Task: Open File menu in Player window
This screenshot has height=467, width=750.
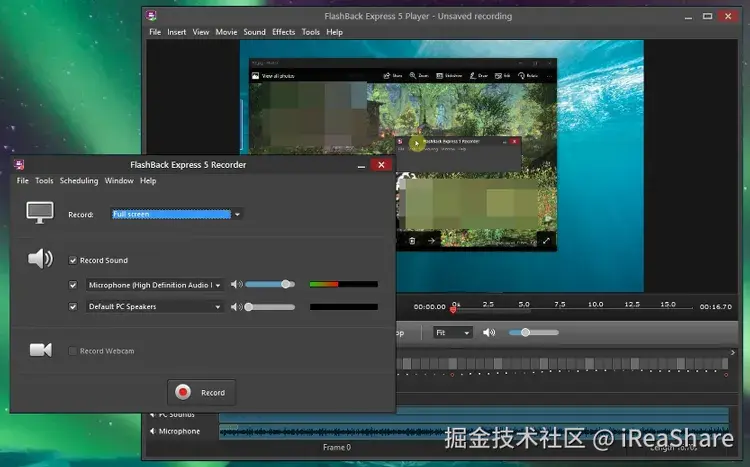Action: [155, 32]
